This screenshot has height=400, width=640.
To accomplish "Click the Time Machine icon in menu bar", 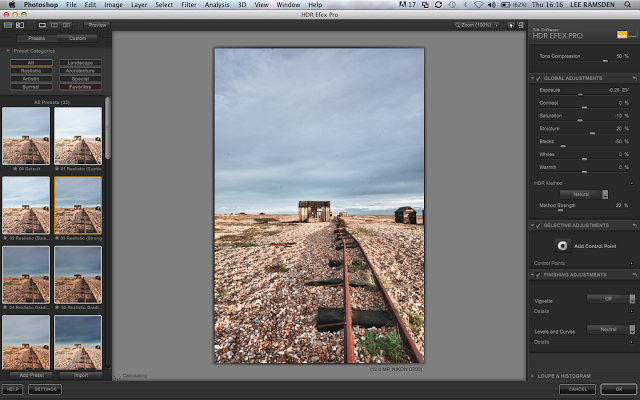I will [452, 4].
